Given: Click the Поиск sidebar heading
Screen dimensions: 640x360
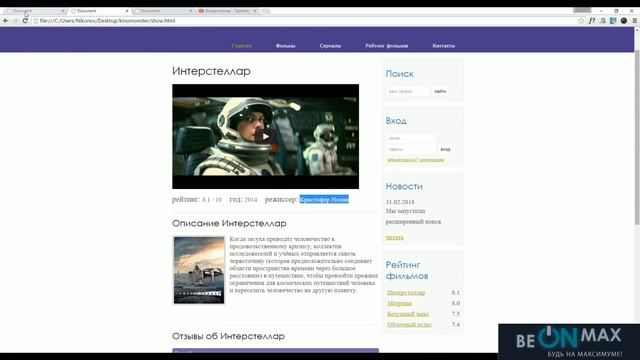Looking at the screenshot, I should click(400, 74).
